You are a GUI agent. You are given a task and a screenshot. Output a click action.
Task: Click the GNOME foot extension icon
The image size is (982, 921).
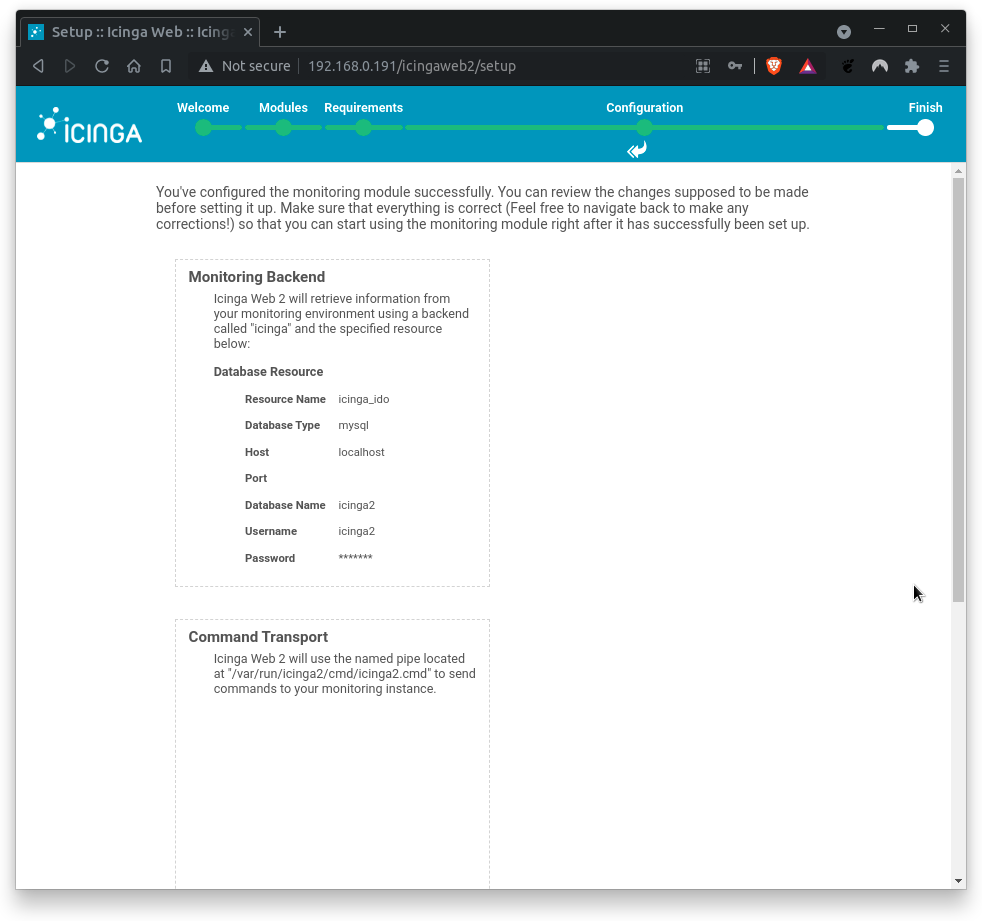847,65
